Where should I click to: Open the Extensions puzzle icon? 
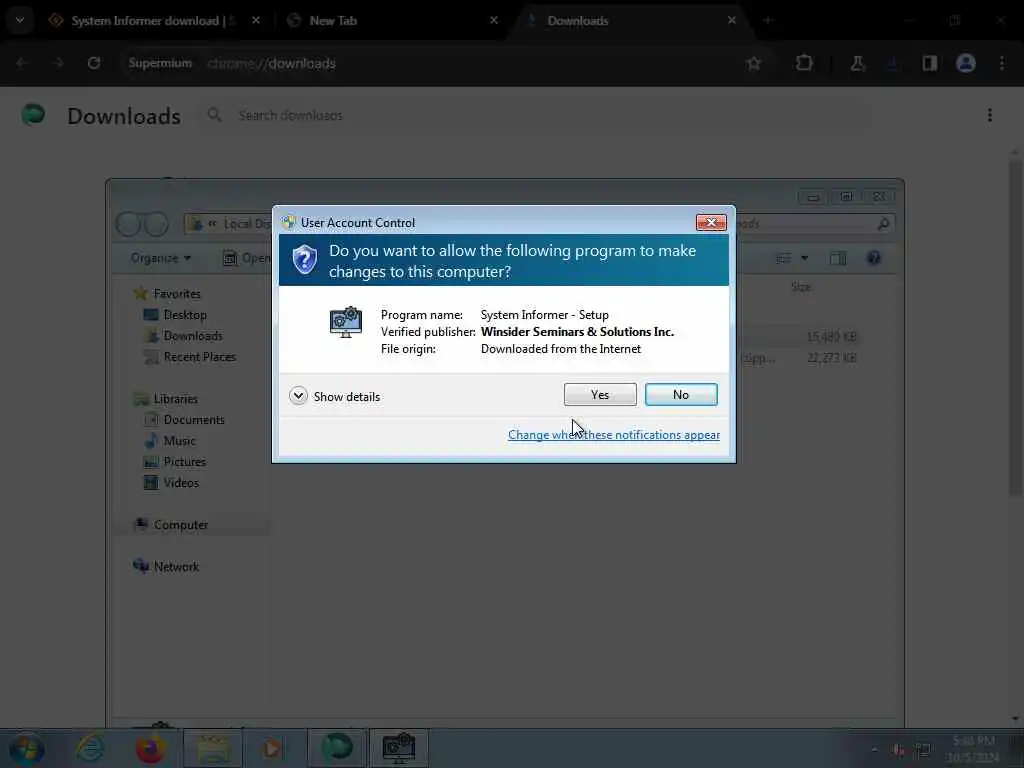[805, 63]
